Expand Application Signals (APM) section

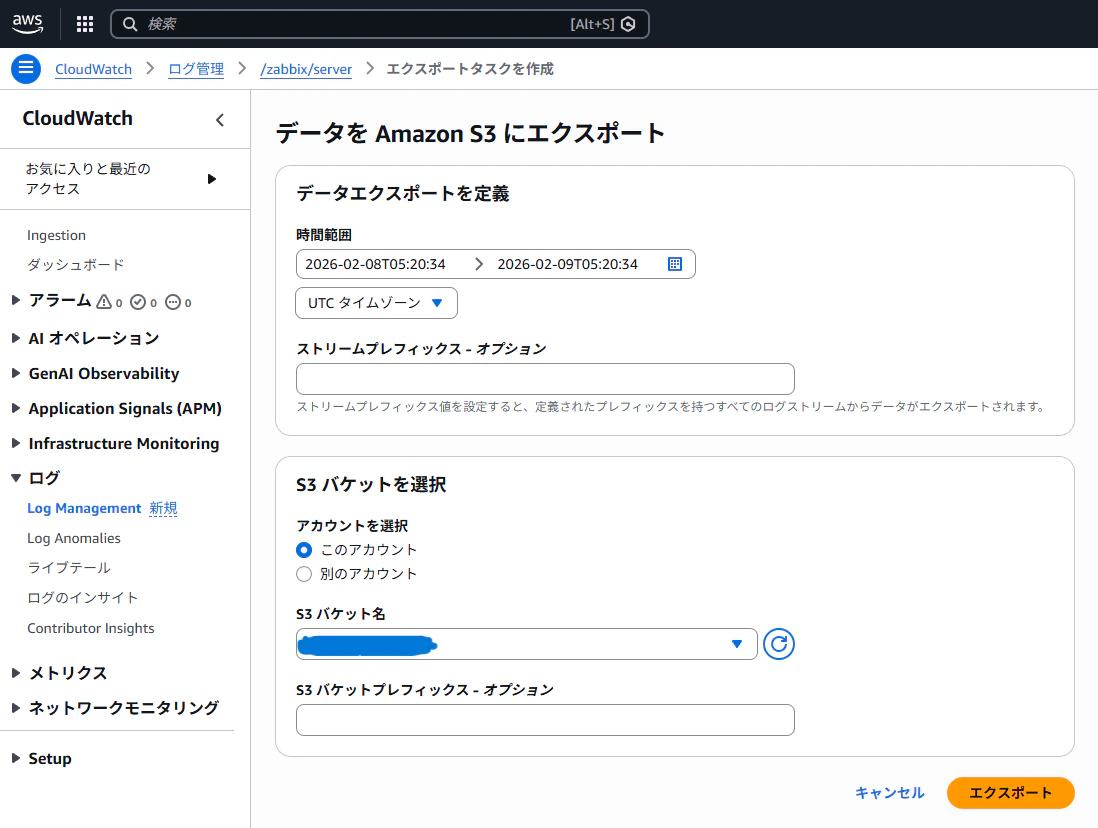pos(15,408)
